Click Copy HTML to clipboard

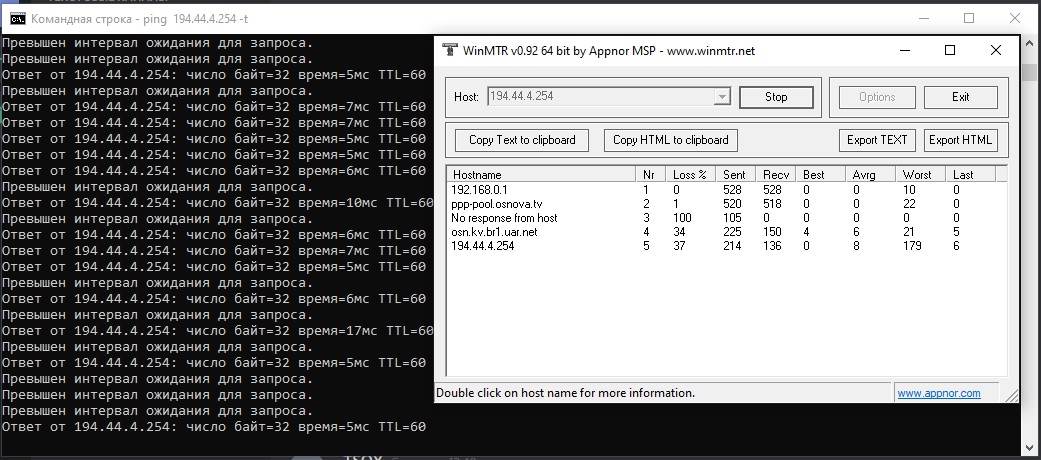(x=670, y=140)
